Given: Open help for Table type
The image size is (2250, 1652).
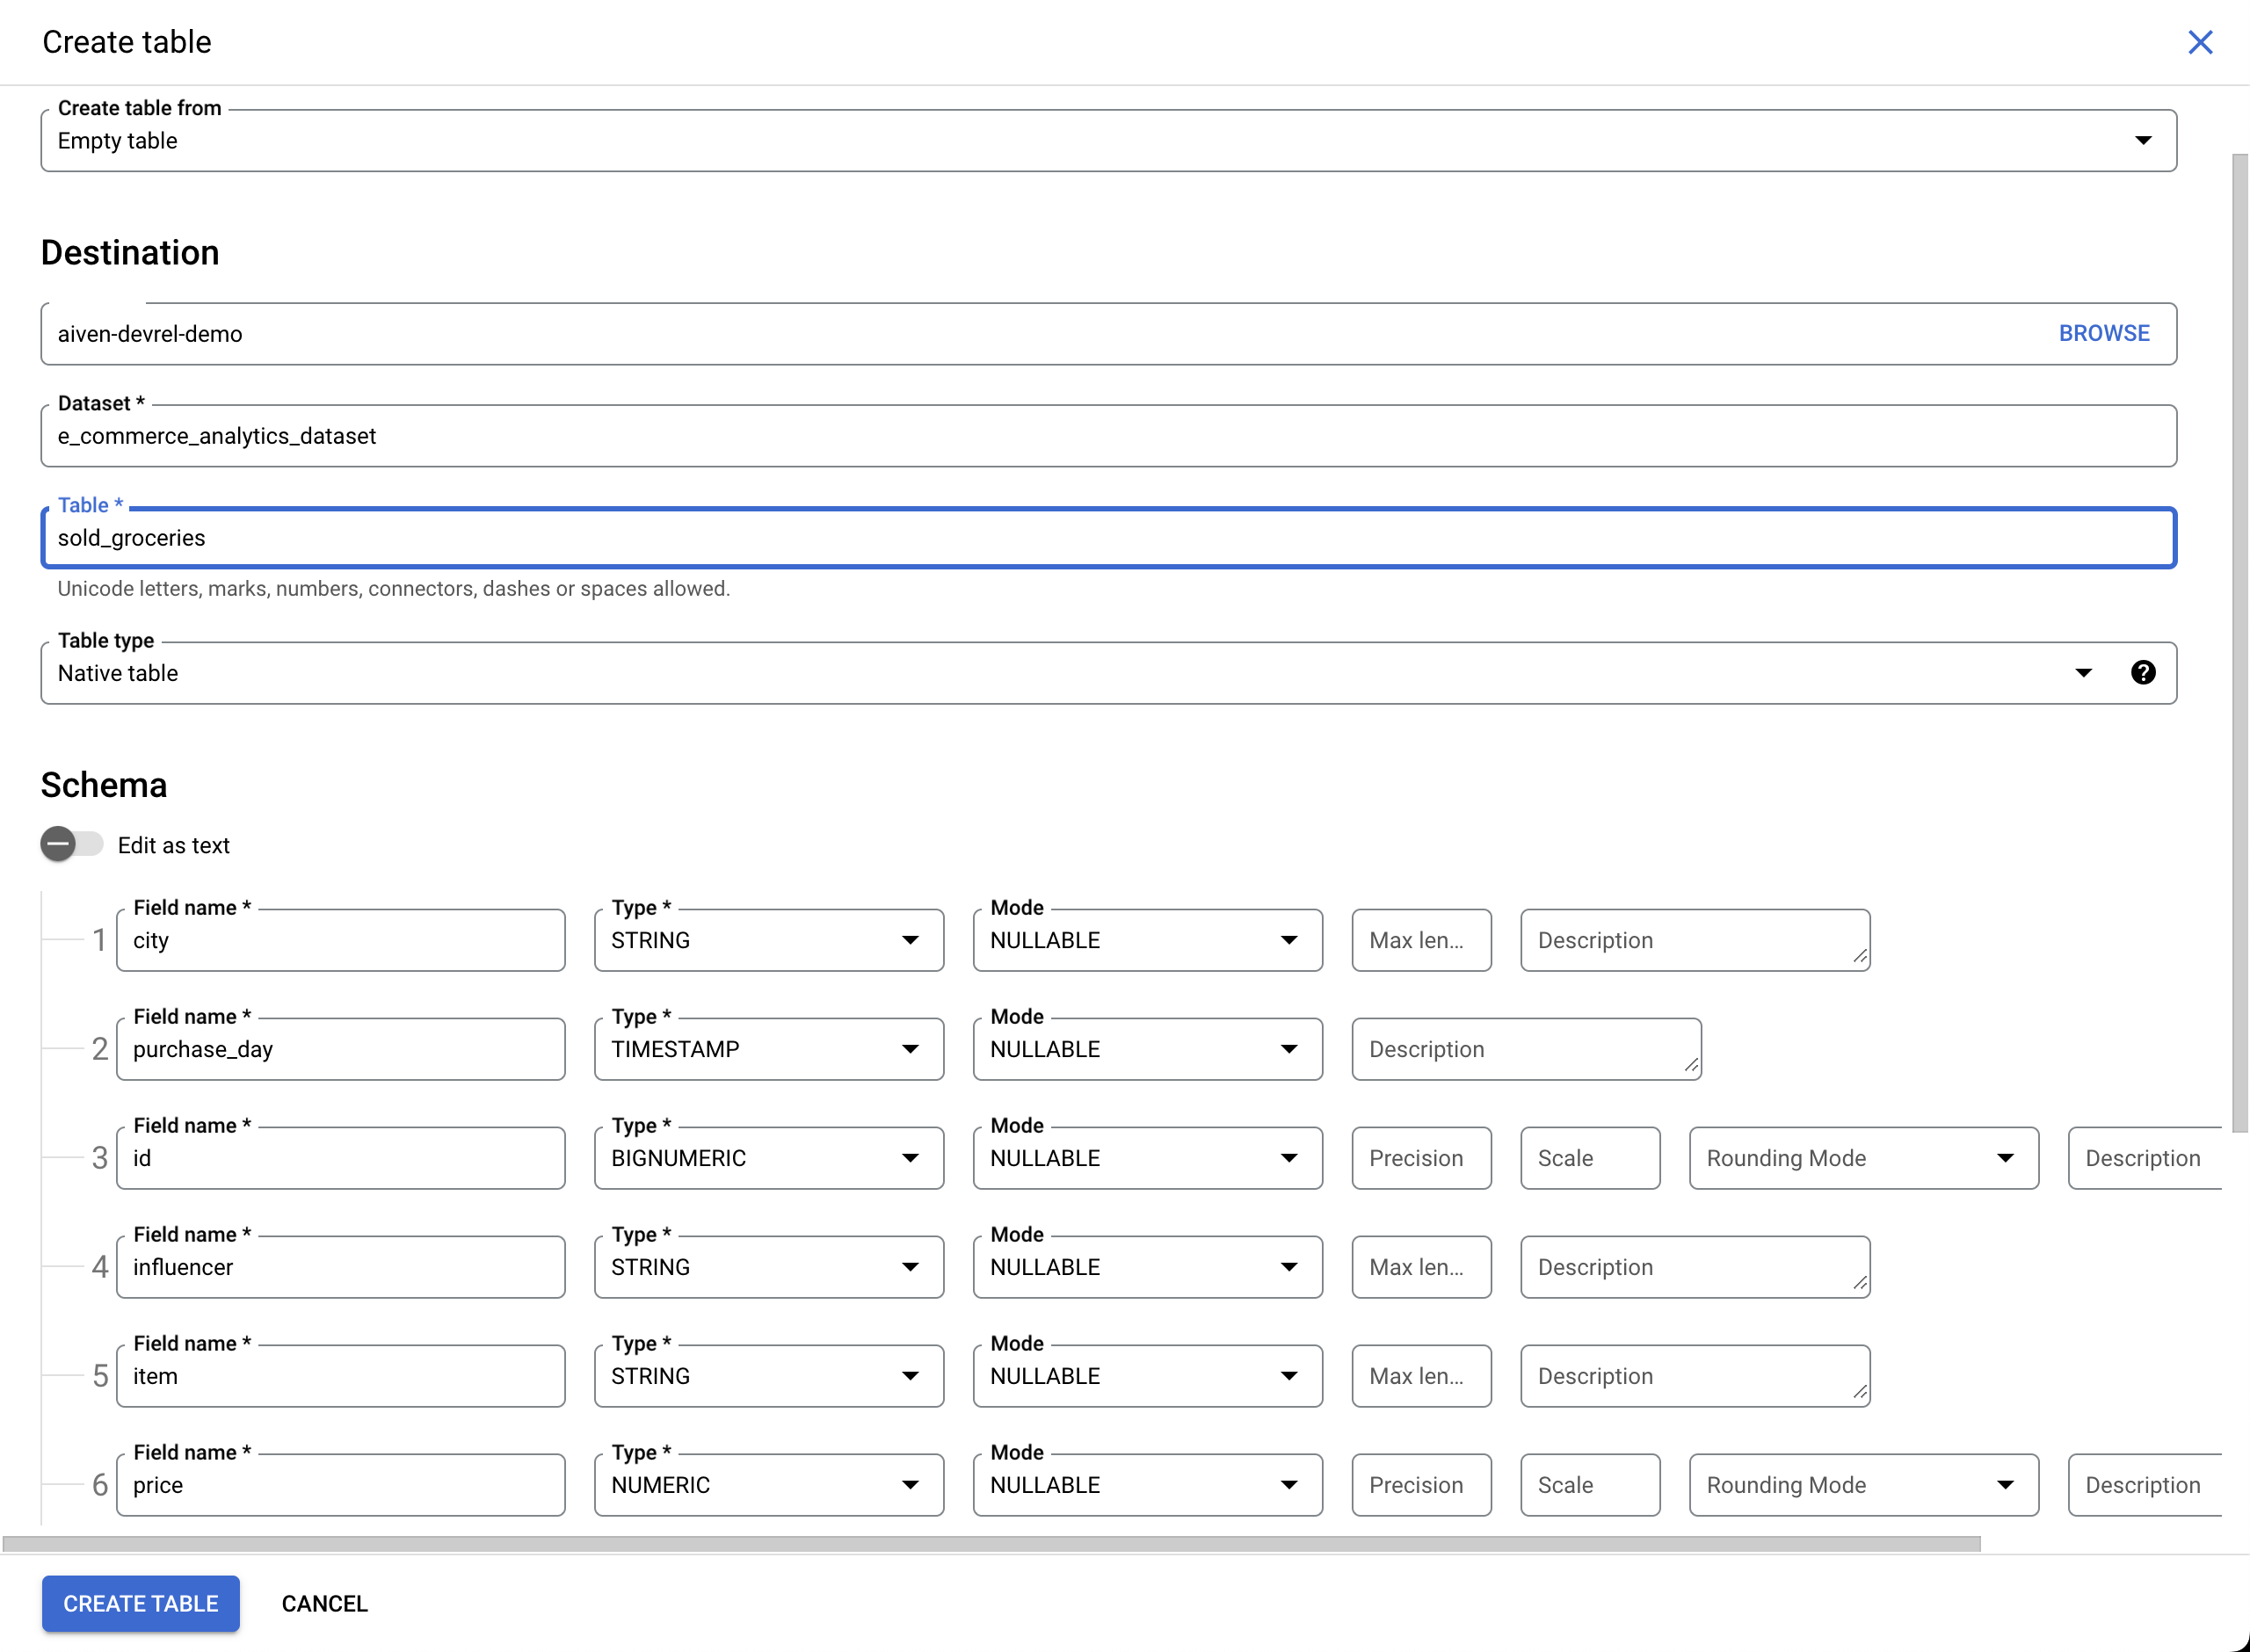Looking at the screenshot, I should coord(2143,672).
